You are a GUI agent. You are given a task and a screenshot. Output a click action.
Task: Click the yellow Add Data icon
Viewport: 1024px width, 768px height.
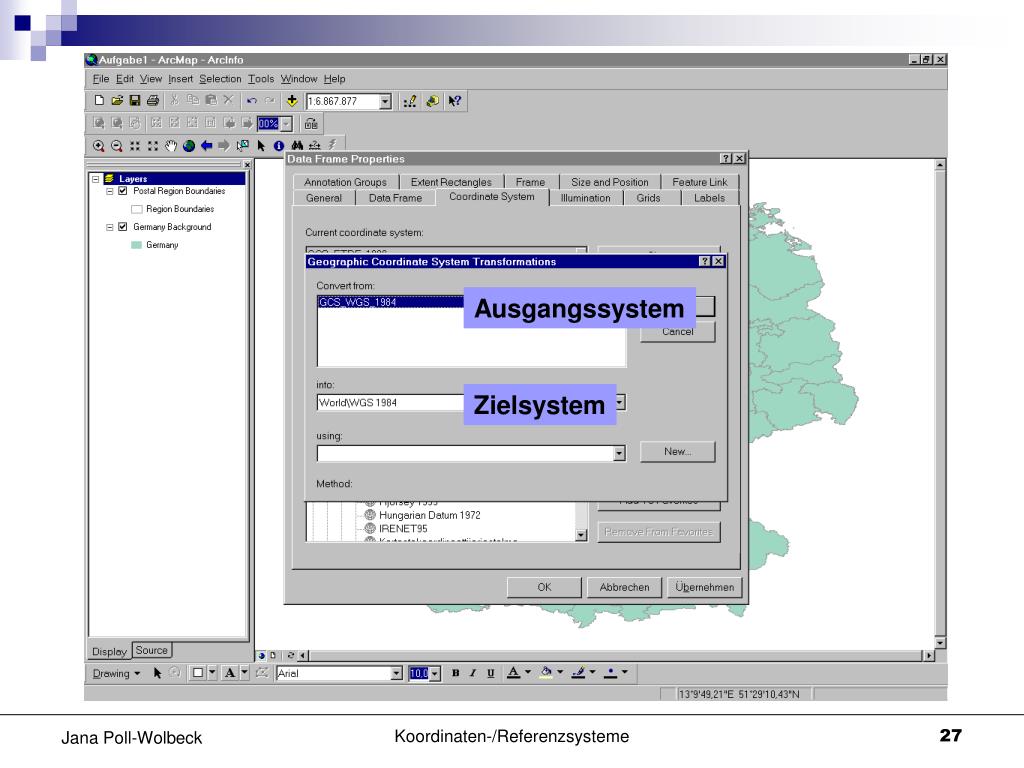coord(292,101)
